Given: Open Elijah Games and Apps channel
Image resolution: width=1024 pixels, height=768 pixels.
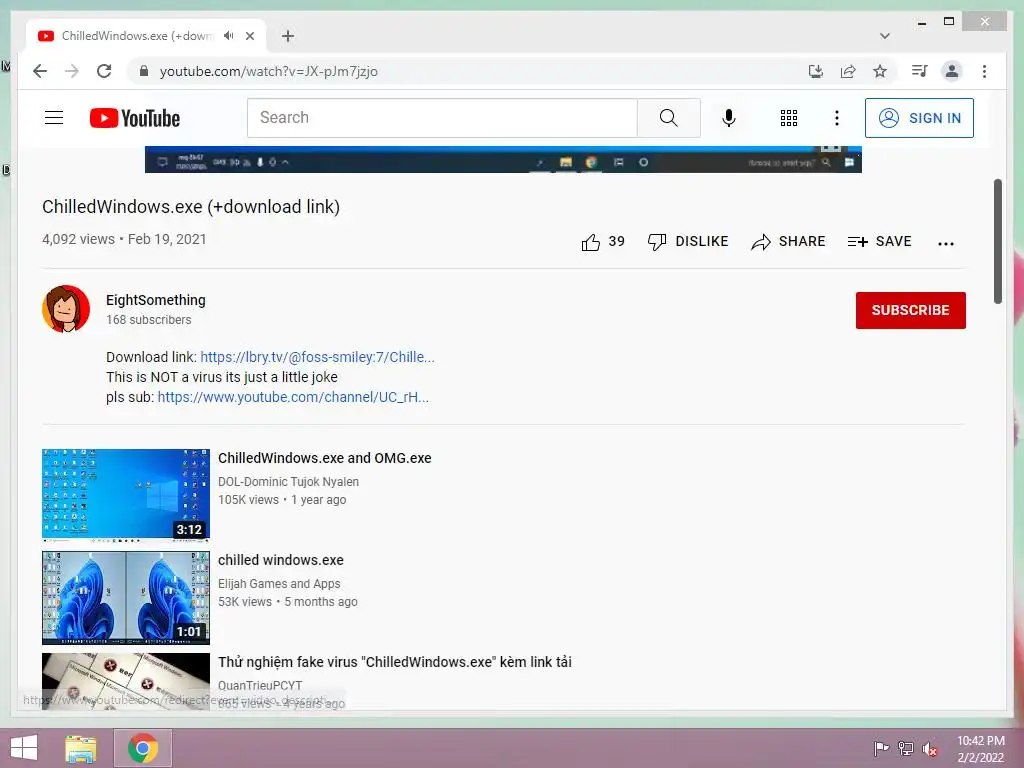Looking at the screenshot, I should point(279,584).
